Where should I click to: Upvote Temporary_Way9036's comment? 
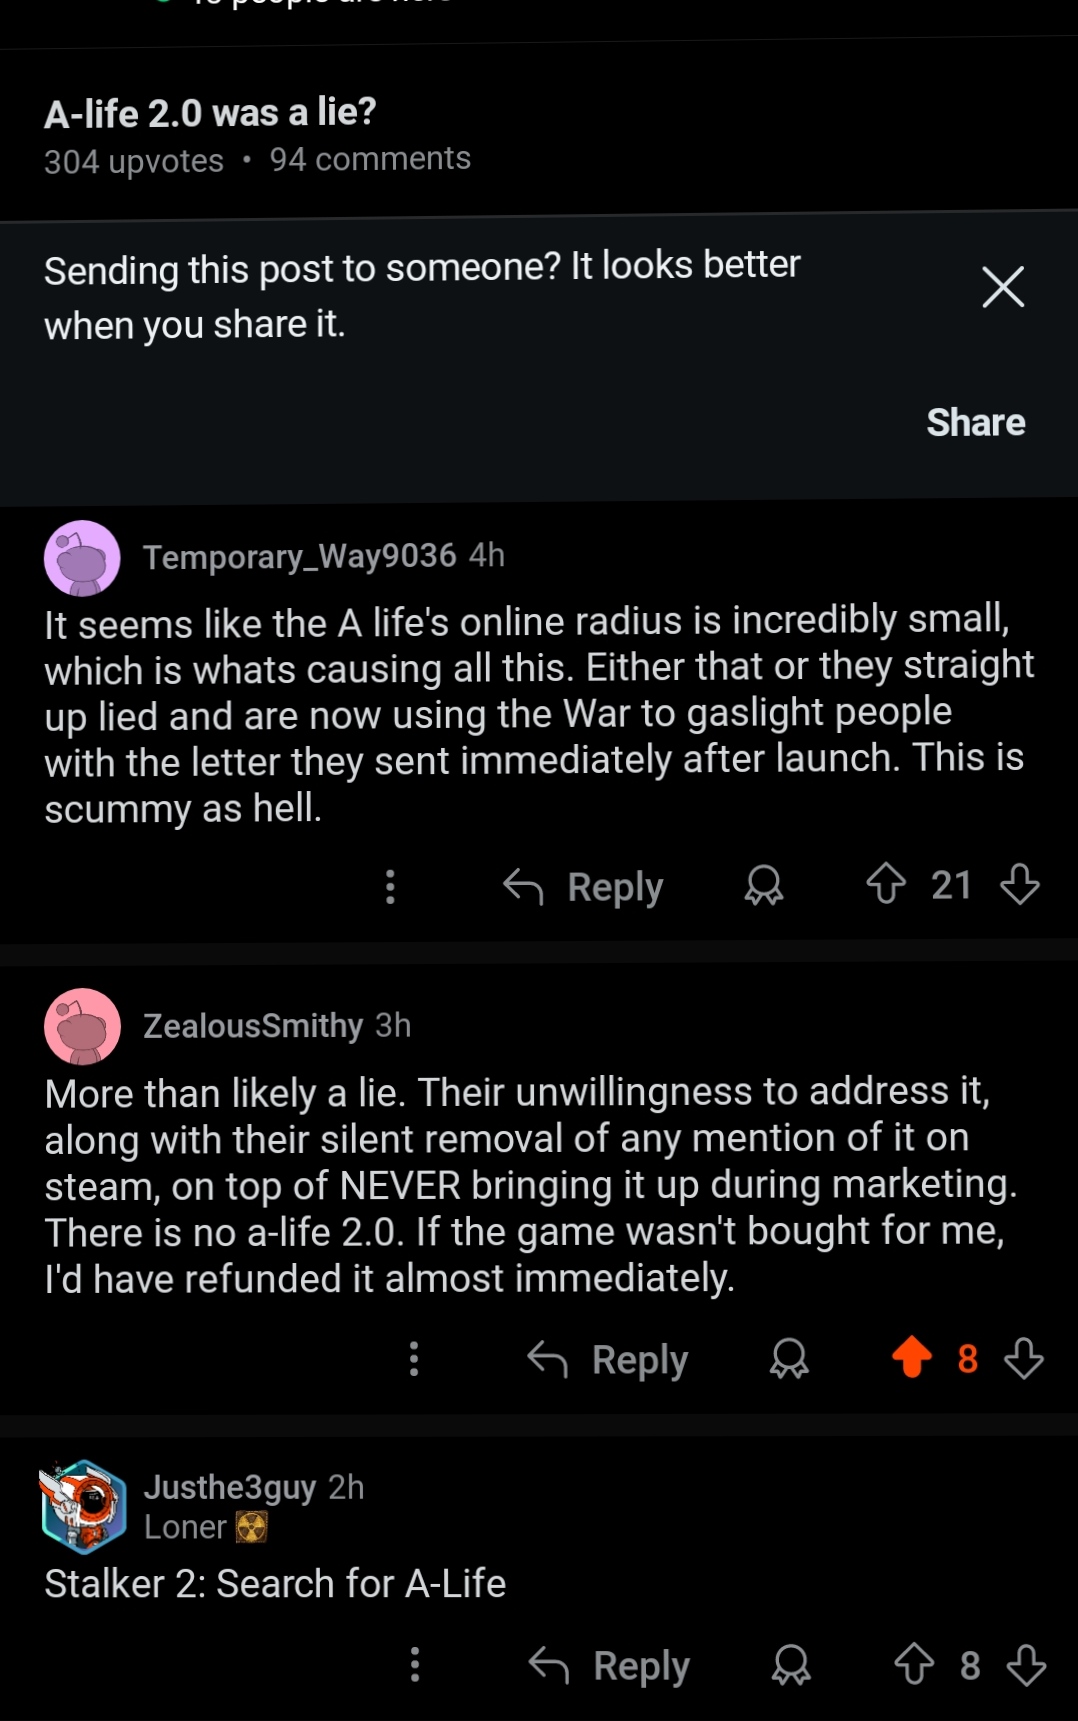(x=886, y=884)
